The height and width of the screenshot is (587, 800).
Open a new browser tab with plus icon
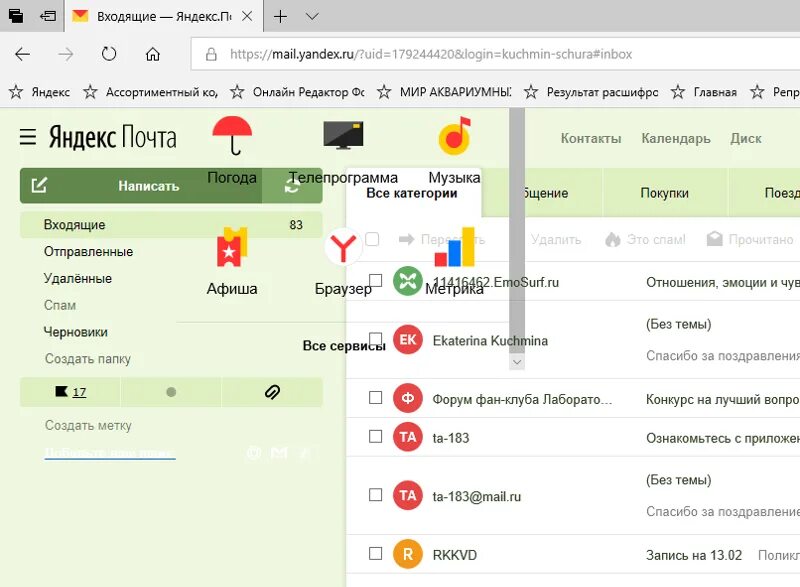pyautogui.click(x=280, y=16)
